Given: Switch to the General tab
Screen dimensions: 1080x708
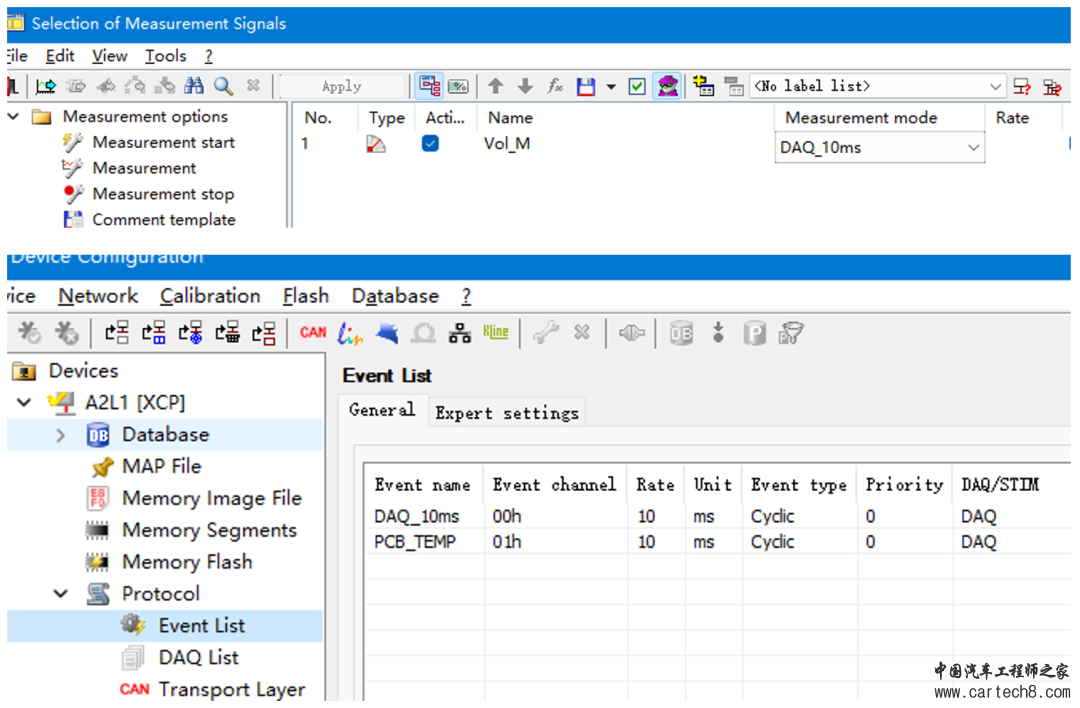Looking at the screenshot, I should pyautogui.click(x=382, y=410).
